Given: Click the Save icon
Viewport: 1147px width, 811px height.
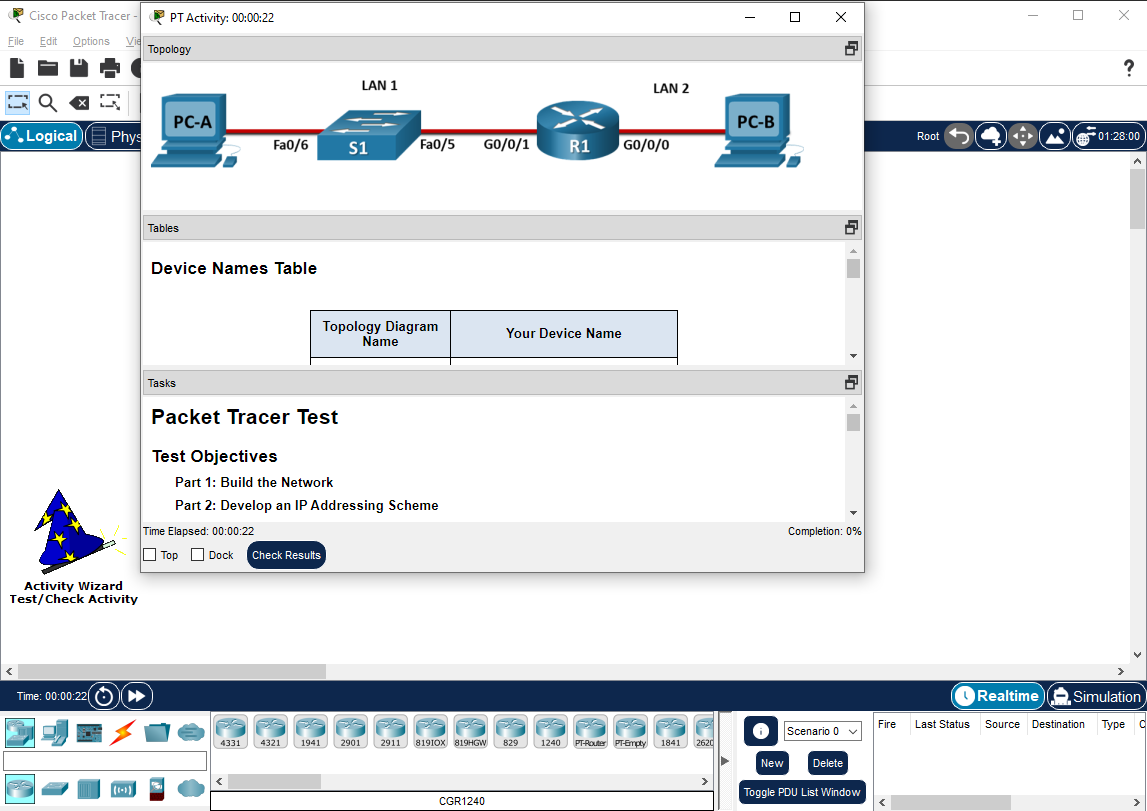Looking at the screenshot, I should tap(77, 68).
